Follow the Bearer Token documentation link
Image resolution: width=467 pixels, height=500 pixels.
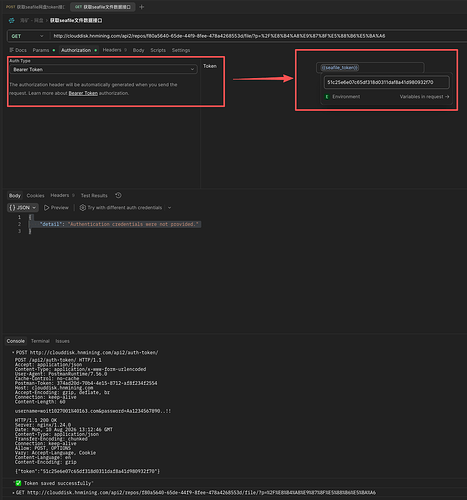click(x=83, y=93)
